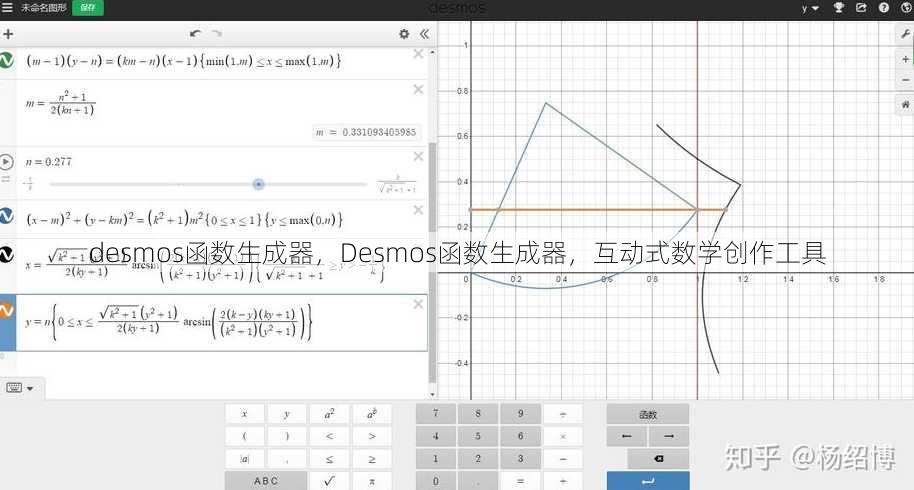Tap the a to the b exponent key
The width and height of the screenshot is (914, 490).
(x=372, y=414)
